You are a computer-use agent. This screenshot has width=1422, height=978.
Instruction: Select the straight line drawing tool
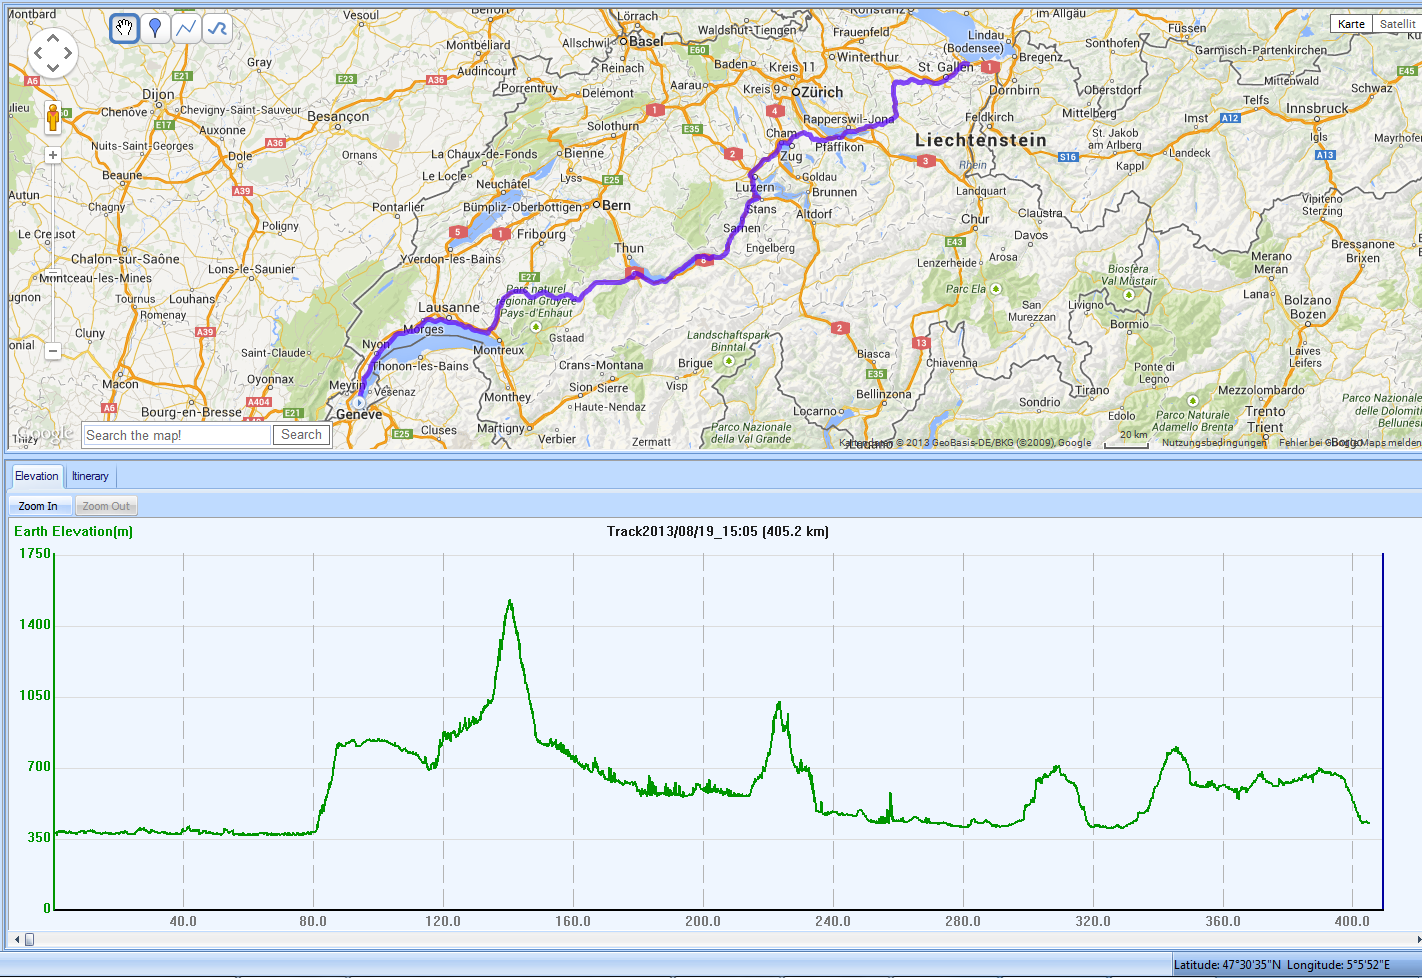pyautogui.click(x=186, y=28)
